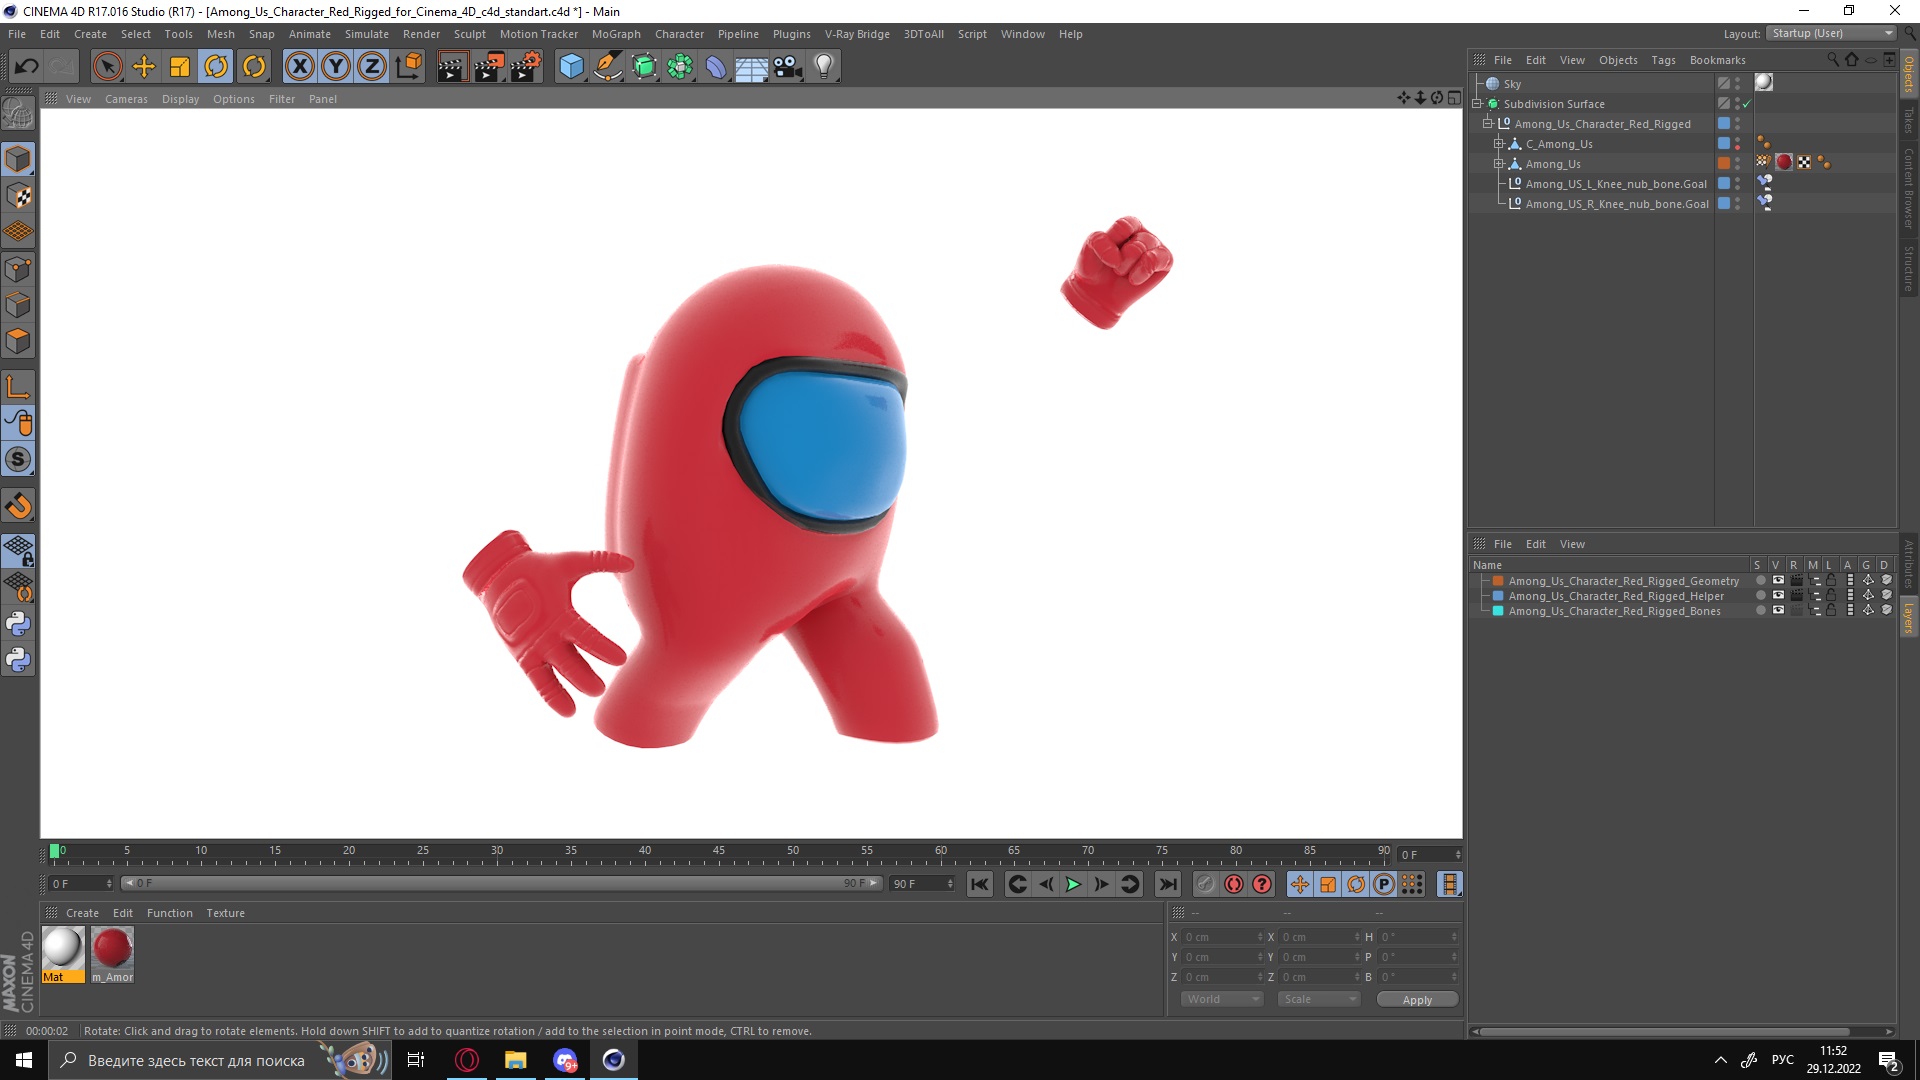Click timeline at frame 45
This screenshot has width=1920, height=1080.
719,853
